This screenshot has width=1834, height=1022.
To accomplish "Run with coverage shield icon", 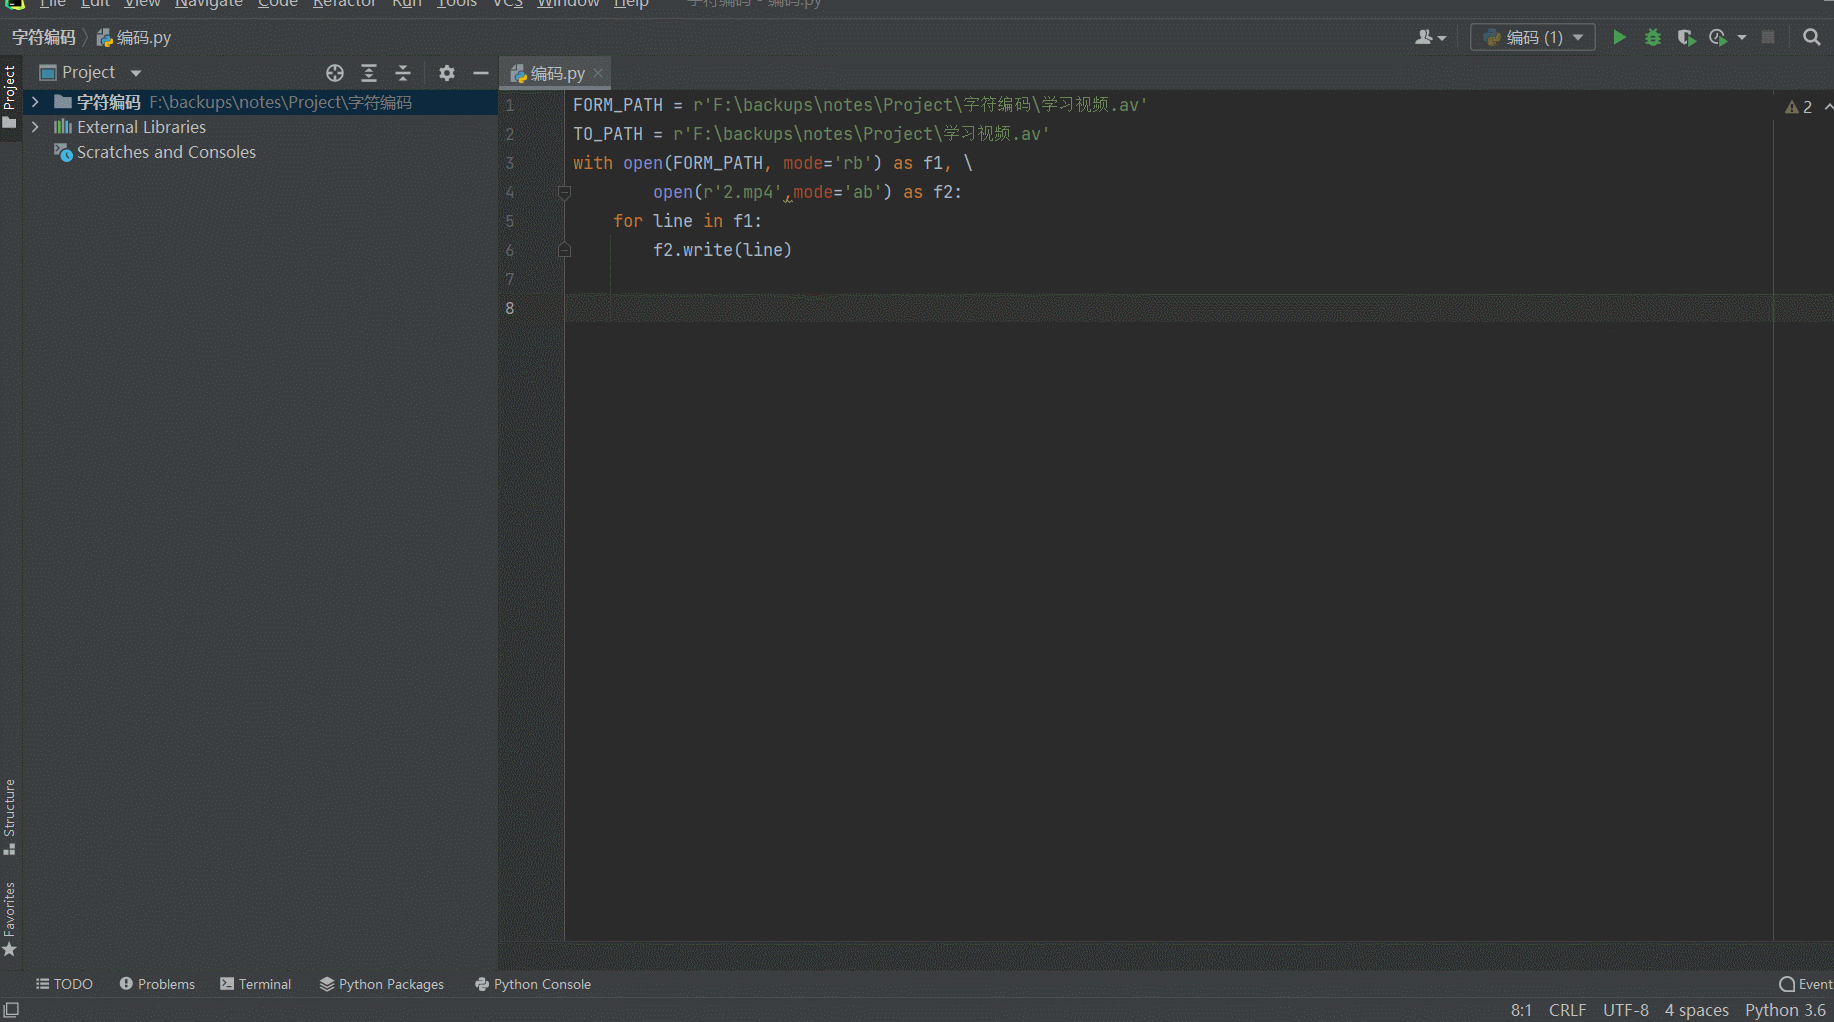I will [1686, 37].
